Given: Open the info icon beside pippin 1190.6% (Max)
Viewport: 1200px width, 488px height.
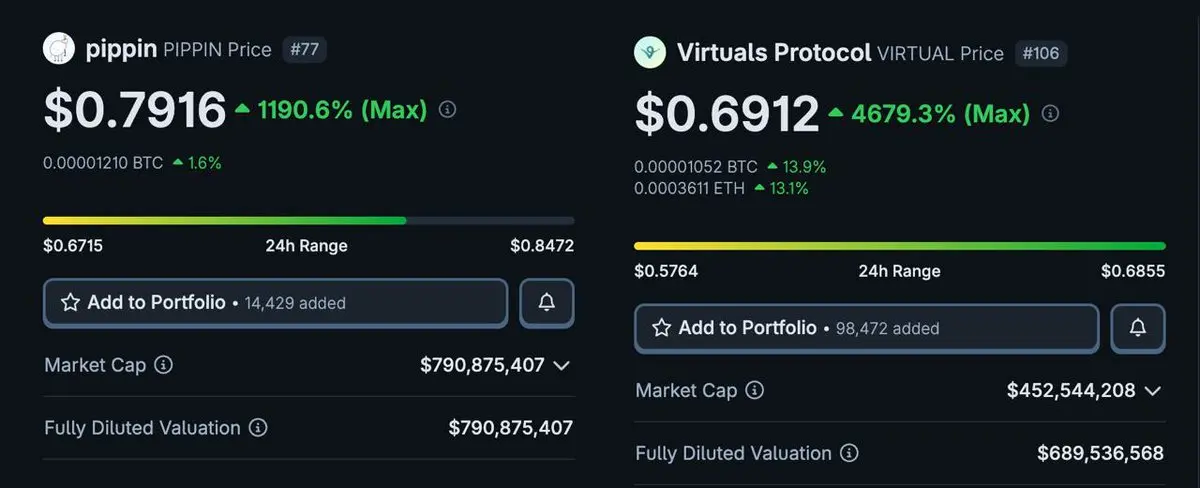Looking at the screenshot, I should [448, 109].
